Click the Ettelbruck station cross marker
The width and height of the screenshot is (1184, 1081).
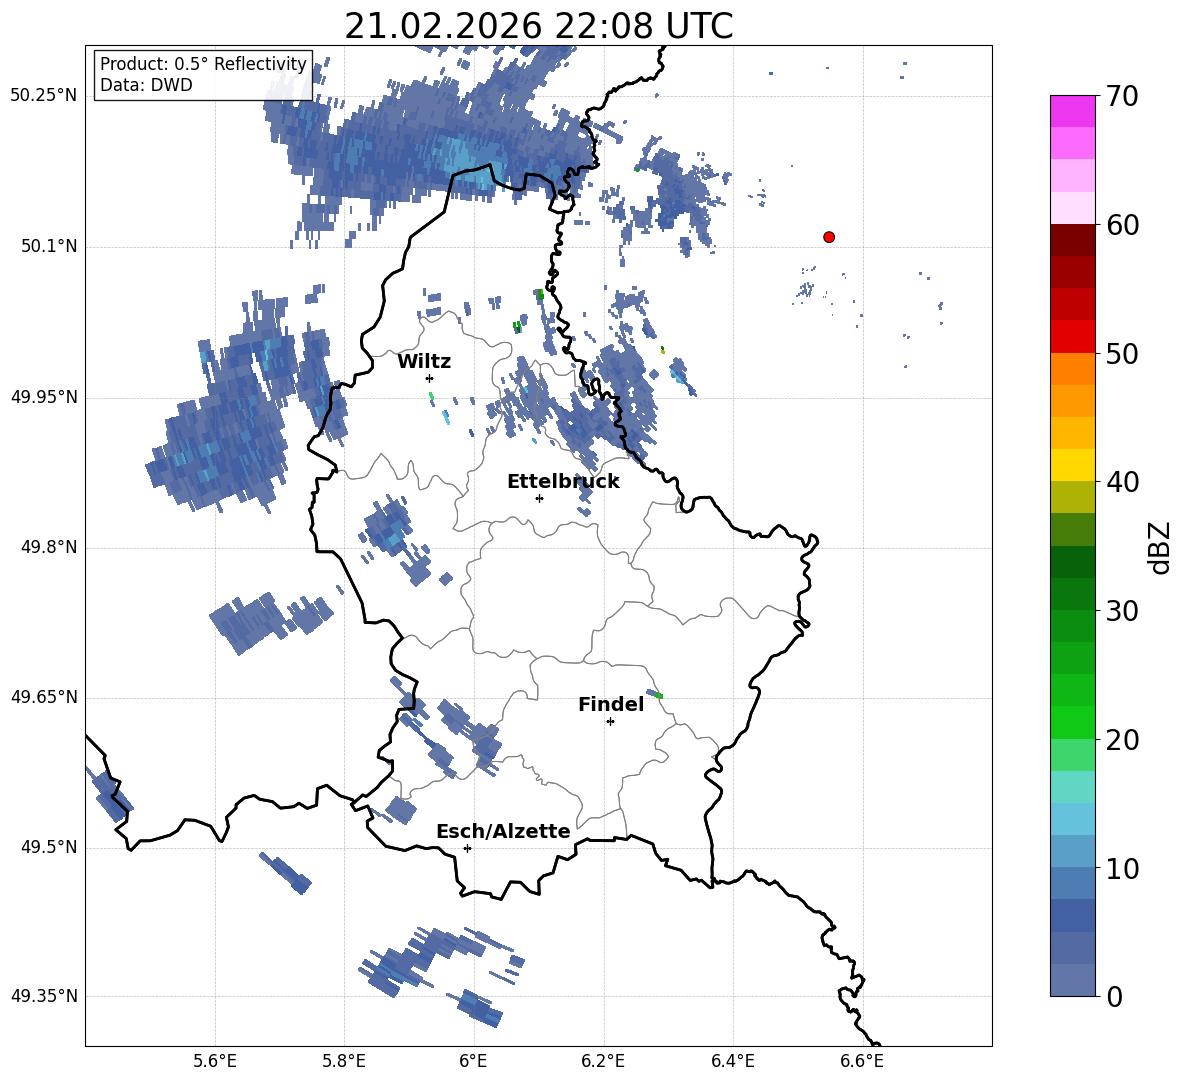[539, 498]
